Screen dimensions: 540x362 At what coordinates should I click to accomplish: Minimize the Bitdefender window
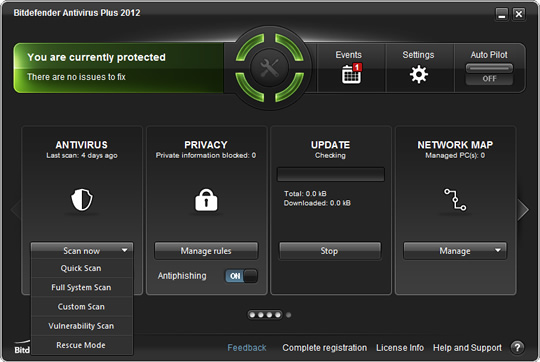click(x=502, y=14)
